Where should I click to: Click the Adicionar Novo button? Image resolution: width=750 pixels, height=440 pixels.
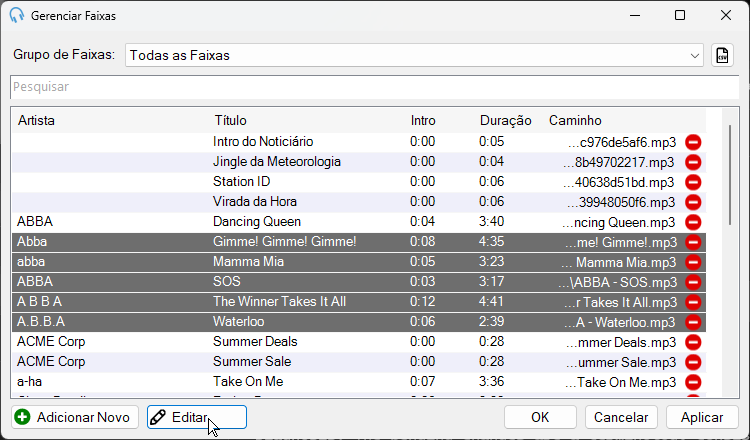pos(75,417)
